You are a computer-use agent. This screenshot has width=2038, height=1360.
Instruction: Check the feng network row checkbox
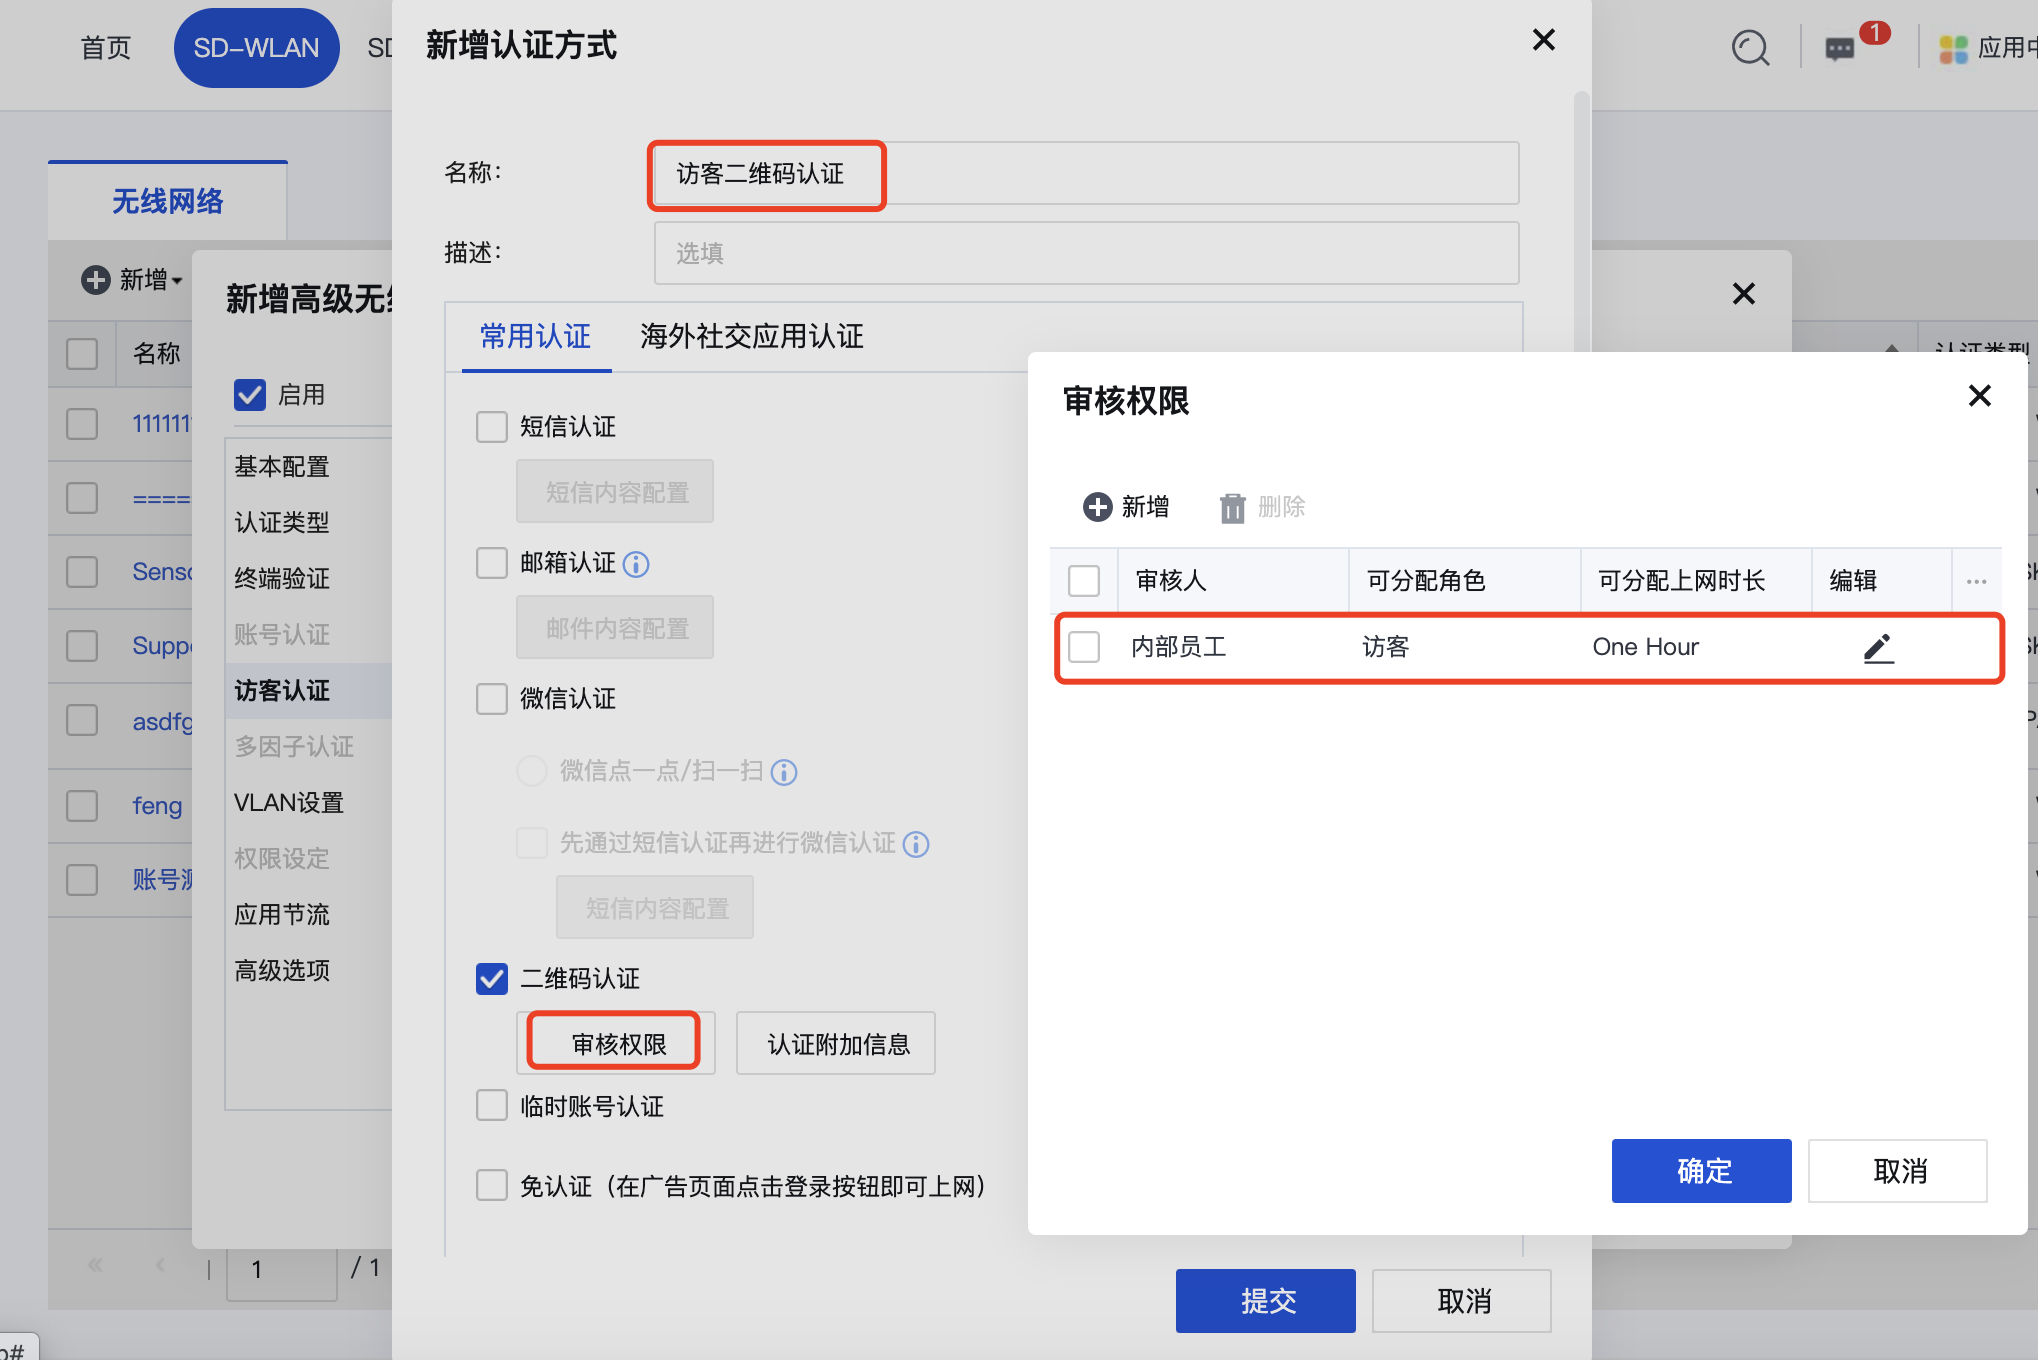[x=82, y=806]
